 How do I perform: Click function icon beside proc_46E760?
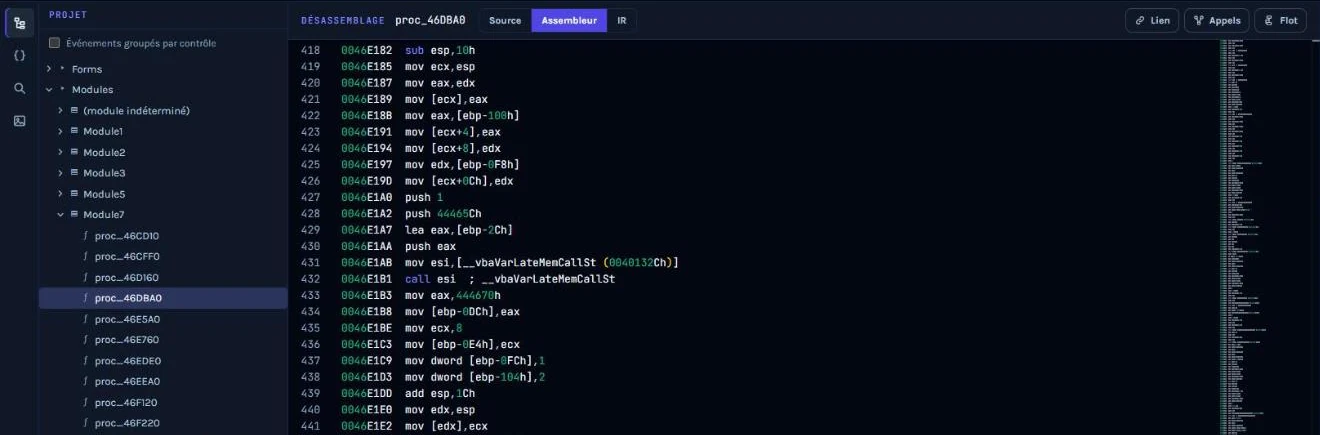tap(86, 340)
